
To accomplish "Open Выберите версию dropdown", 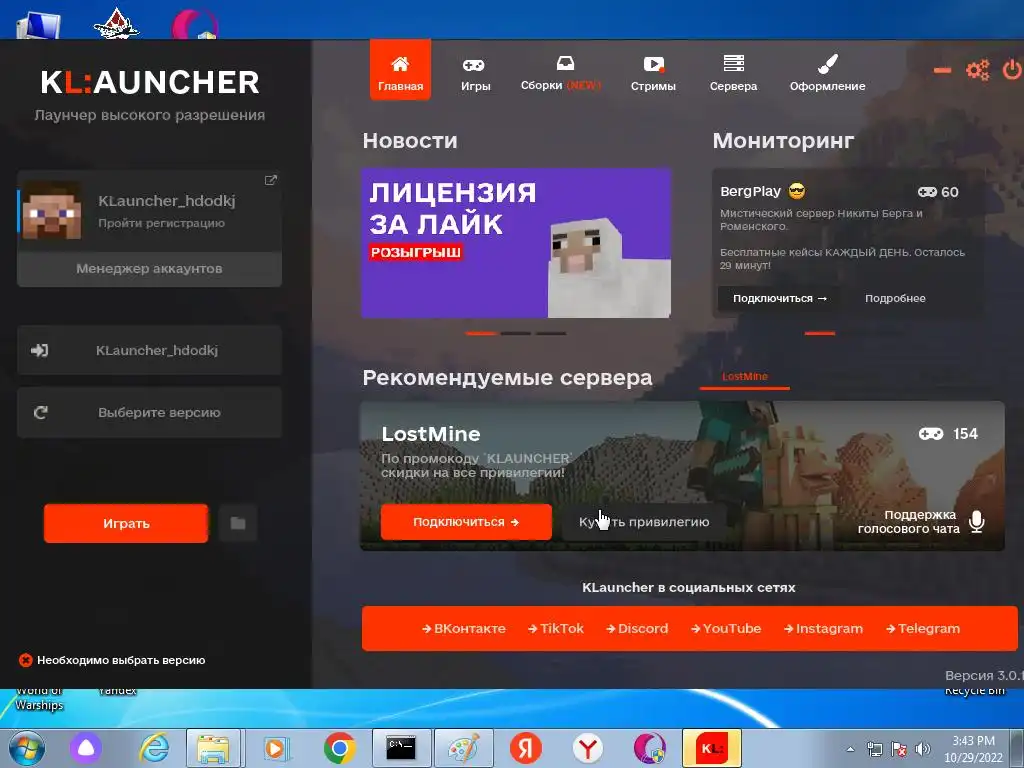I will [x=150, y=413].
